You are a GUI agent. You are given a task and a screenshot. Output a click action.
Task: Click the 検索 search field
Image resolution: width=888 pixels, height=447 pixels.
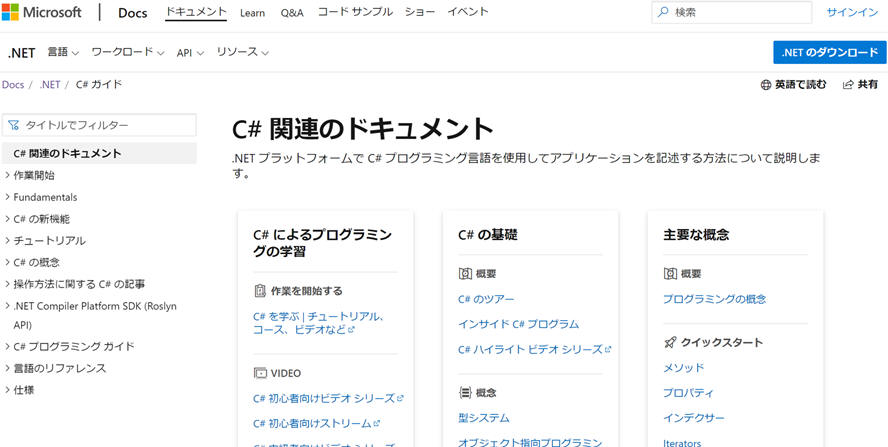coord(731,12)
